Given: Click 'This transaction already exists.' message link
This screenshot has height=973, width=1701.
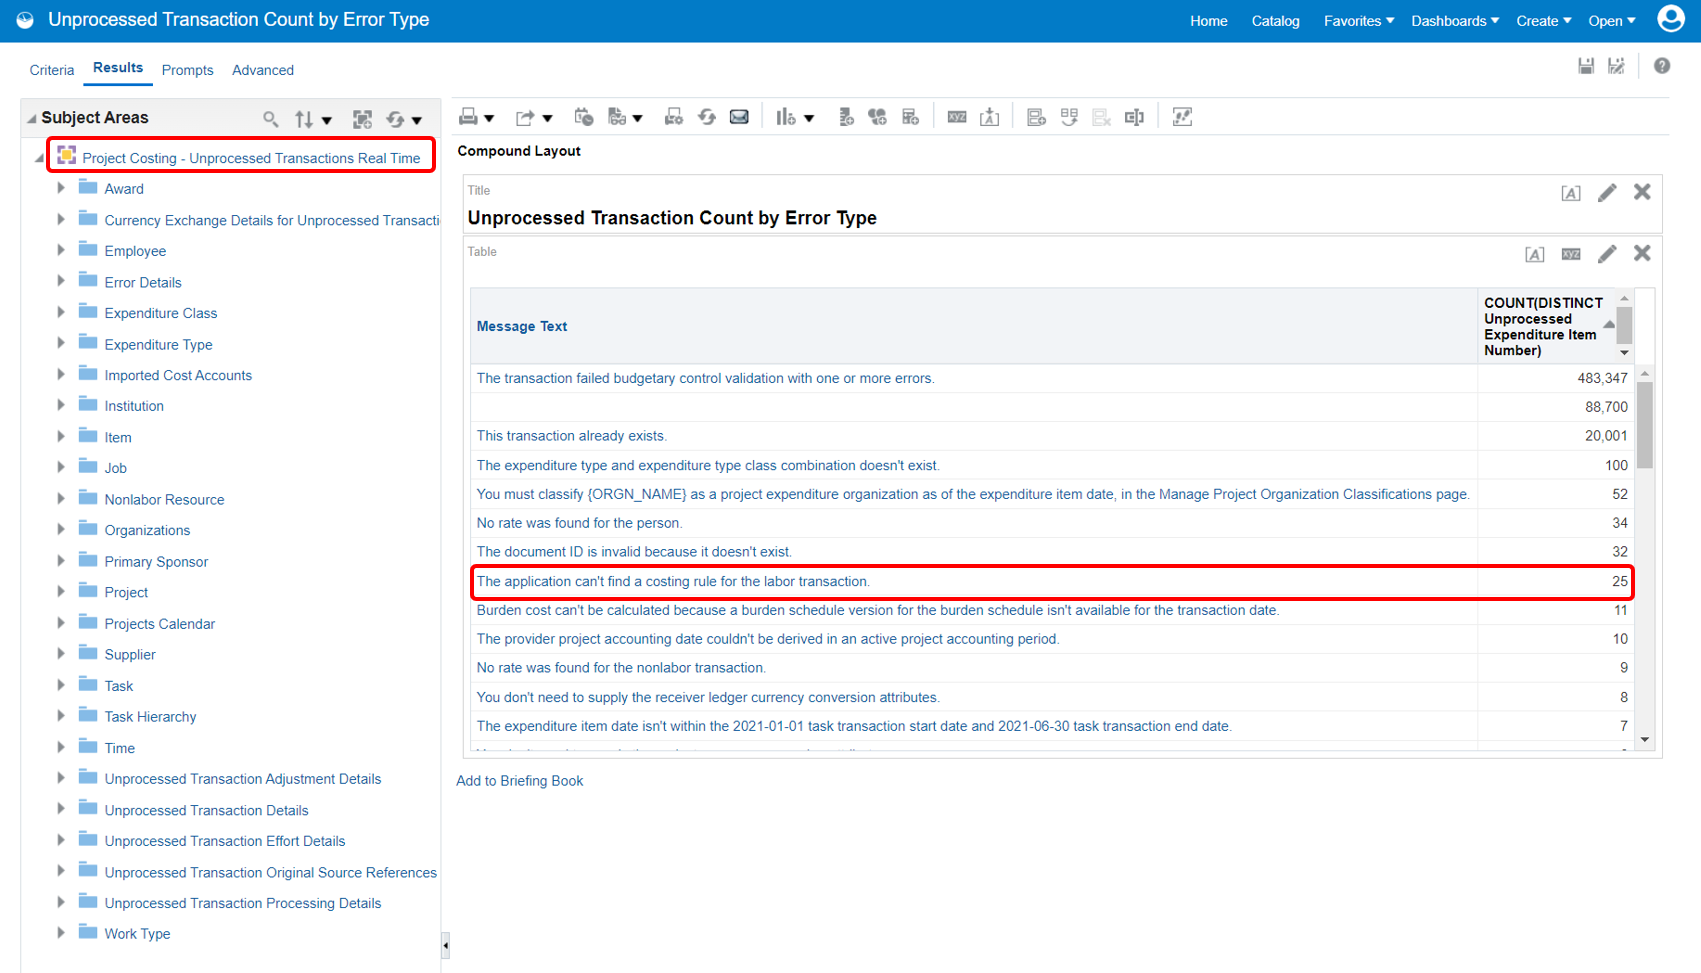Looking at the screenshot, I should (x=572, y=436).
